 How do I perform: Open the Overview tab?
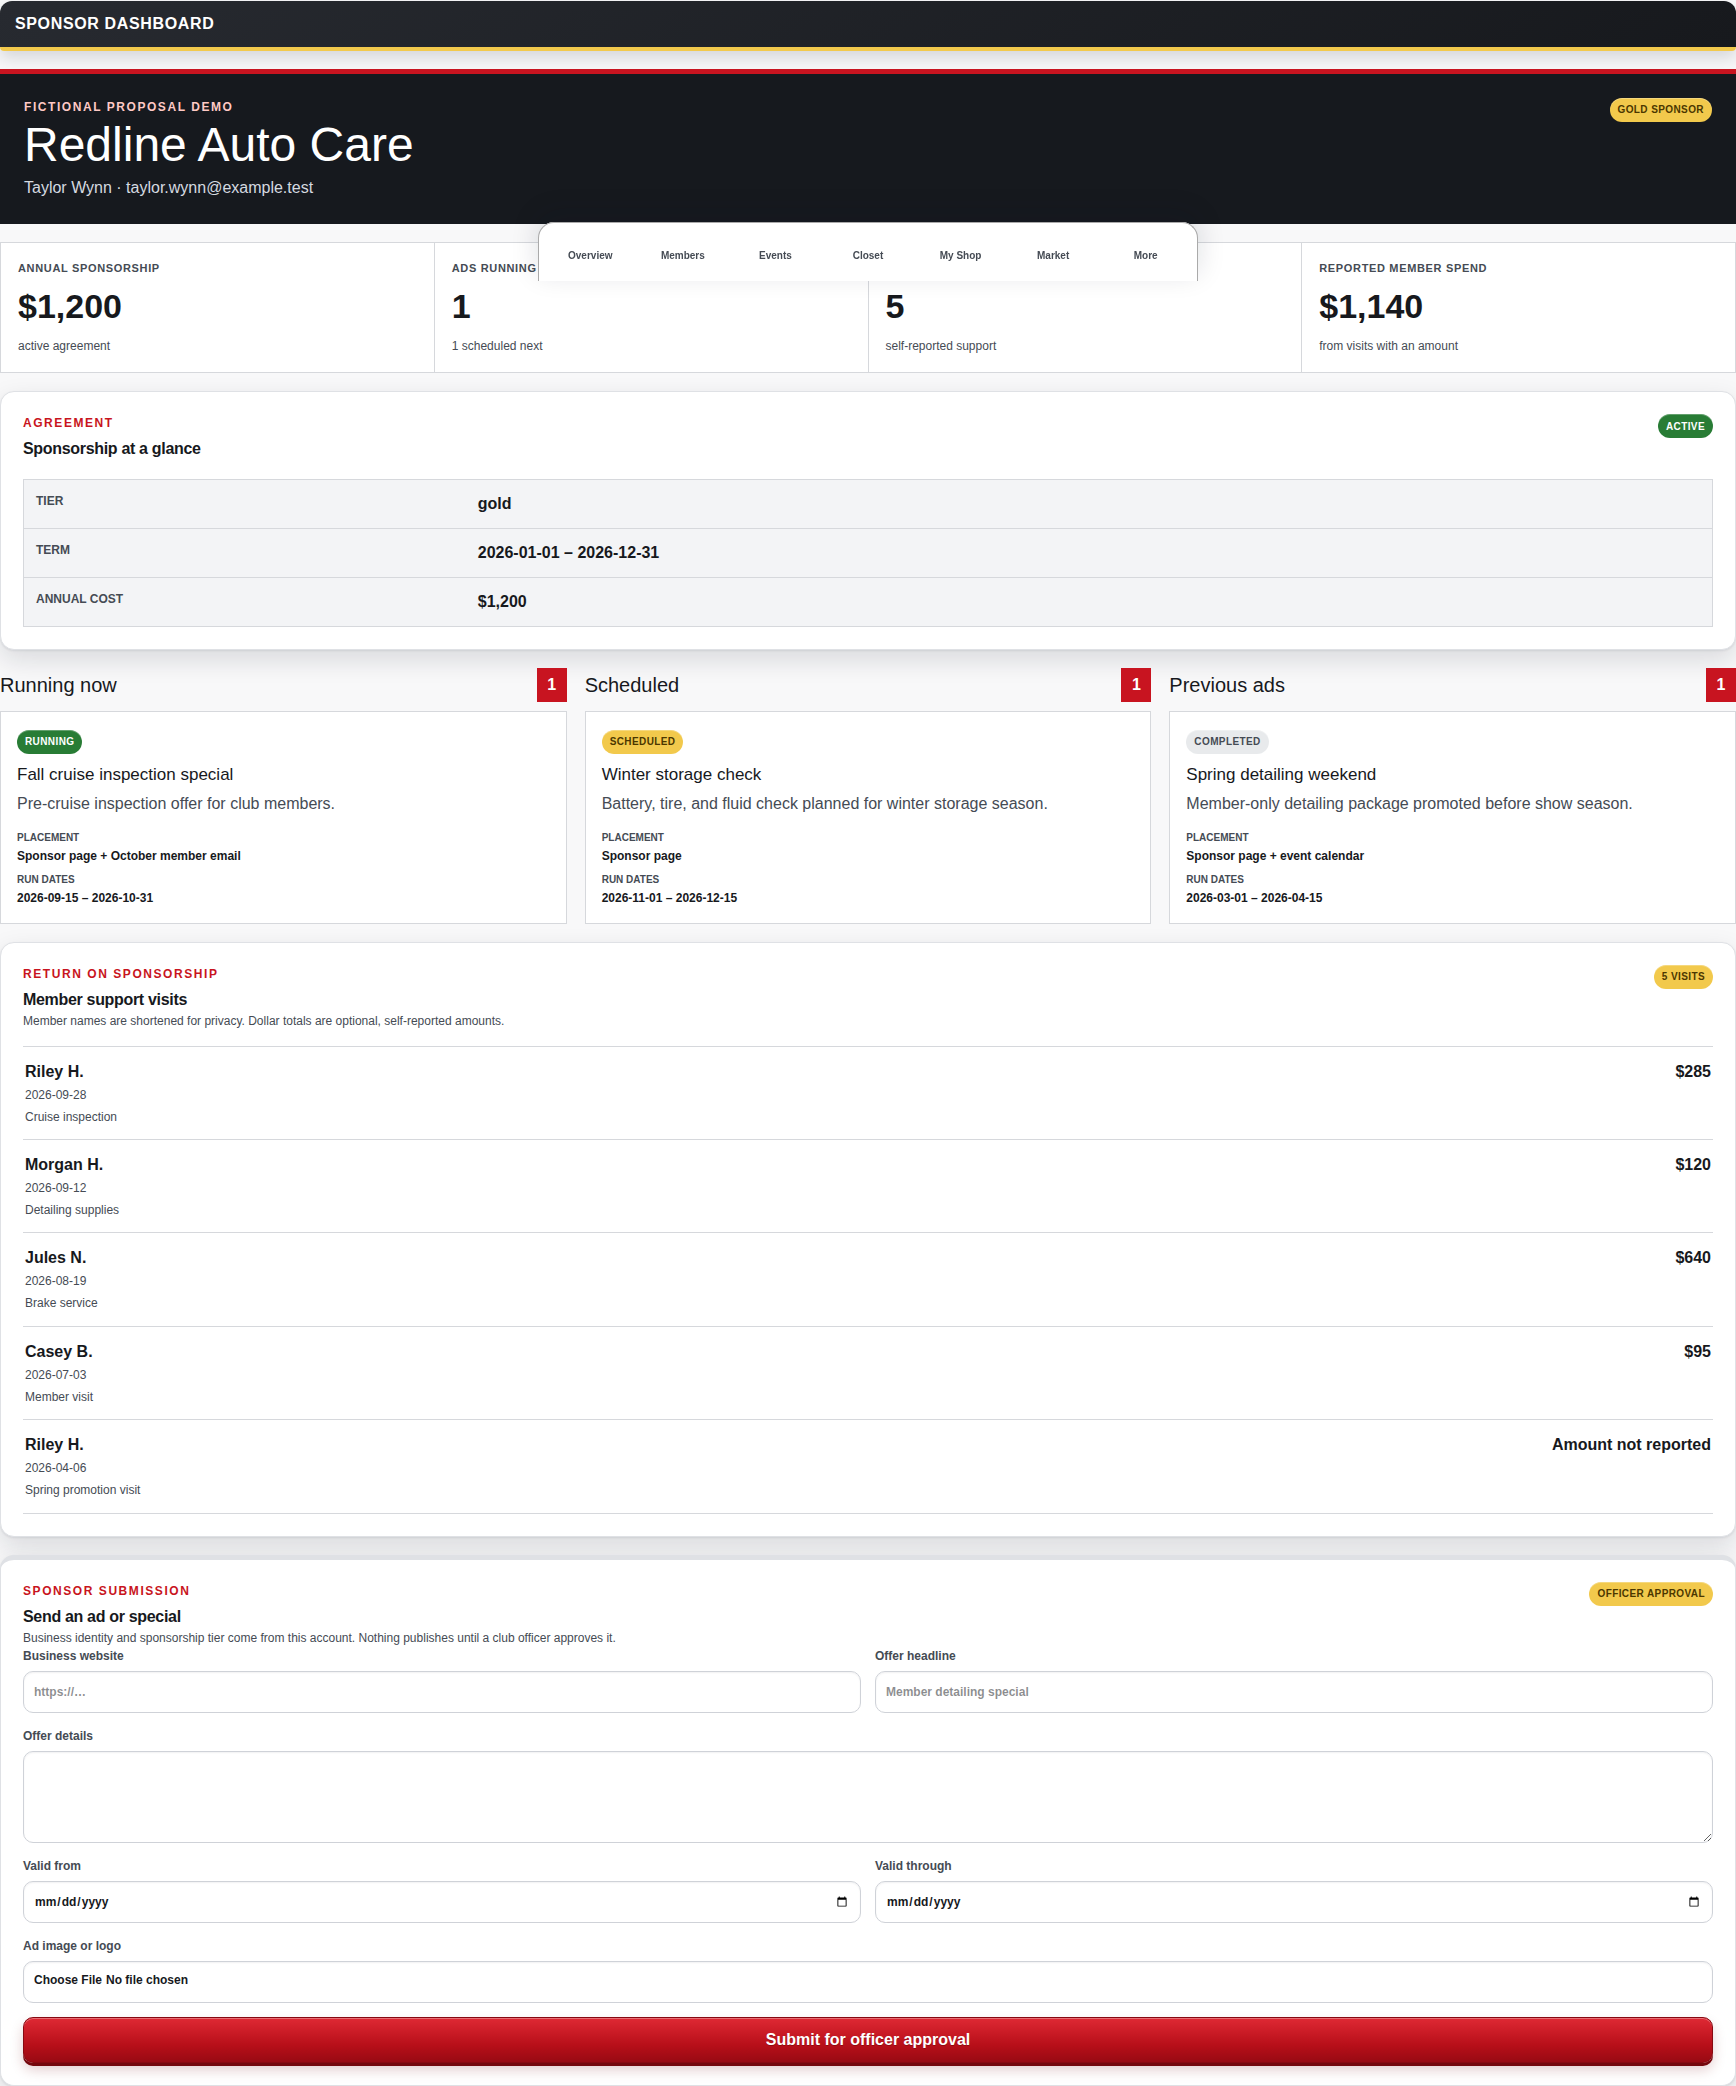tap(590, 255)
